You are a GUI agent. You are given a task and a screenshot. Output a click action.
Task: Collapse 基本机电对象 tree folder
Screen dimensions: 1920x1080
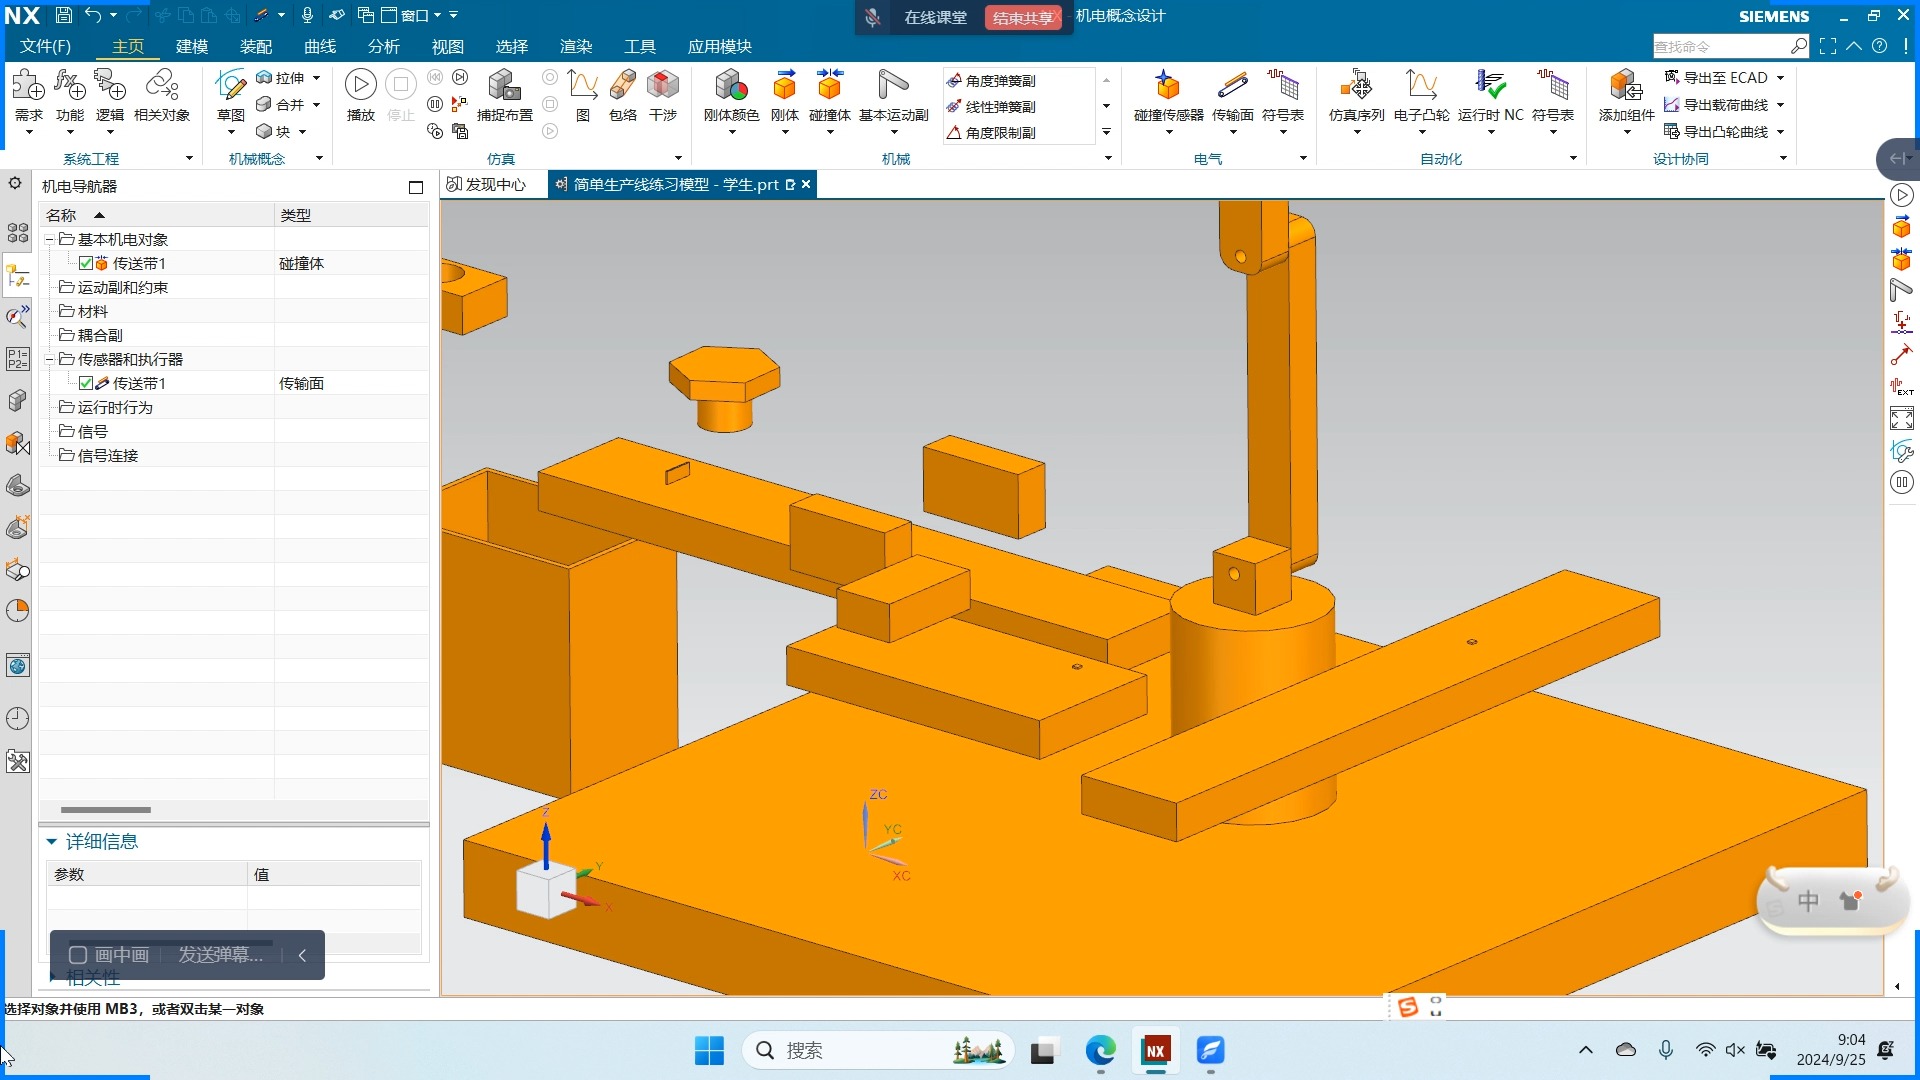(49, 239)
